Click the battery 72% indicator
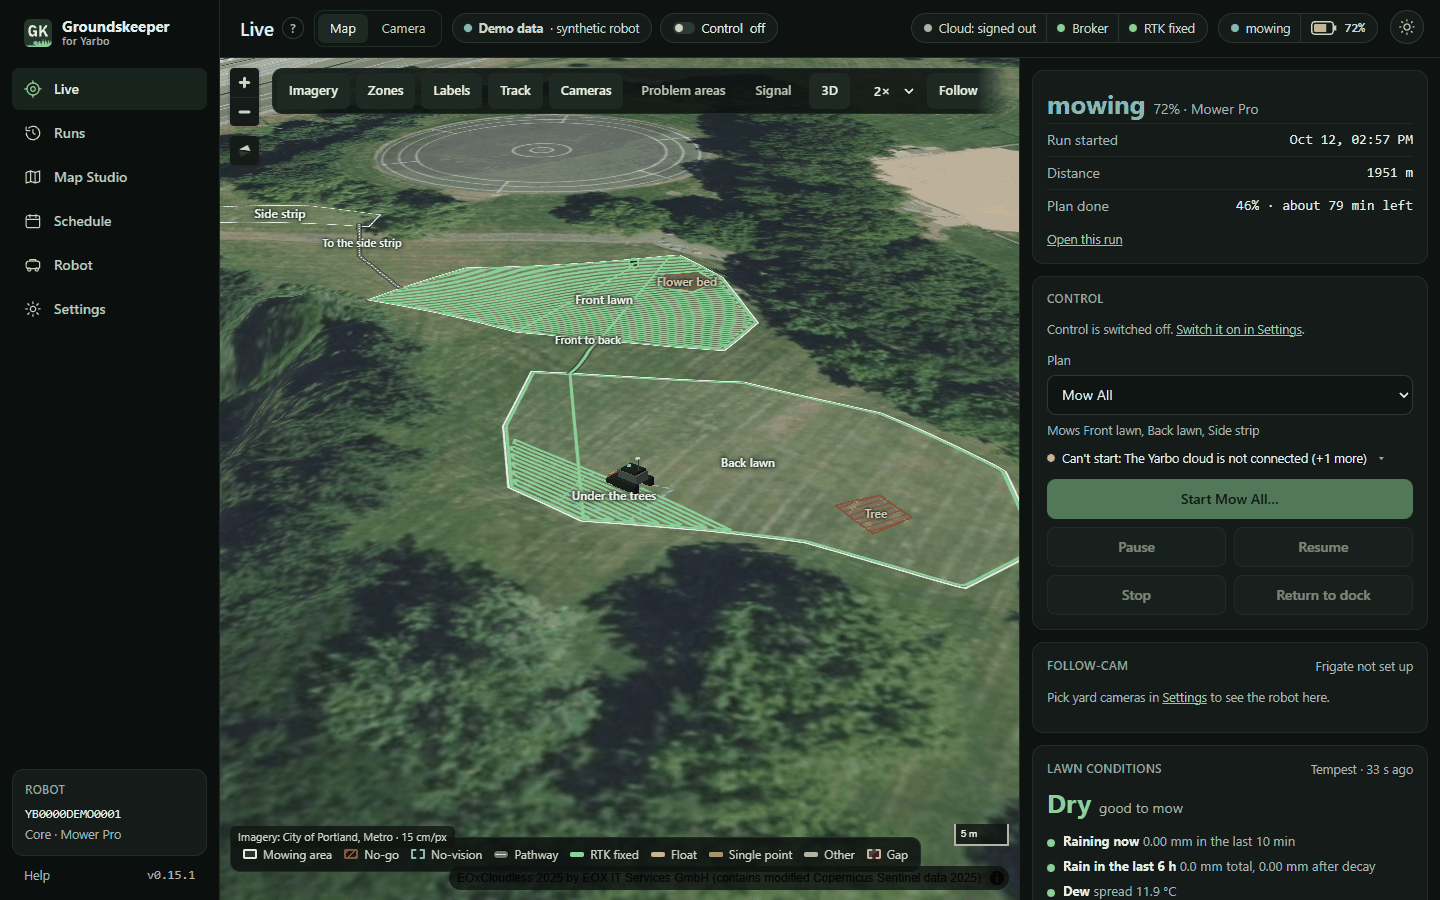The image size is (1440, 900). tap(1339, 28)
